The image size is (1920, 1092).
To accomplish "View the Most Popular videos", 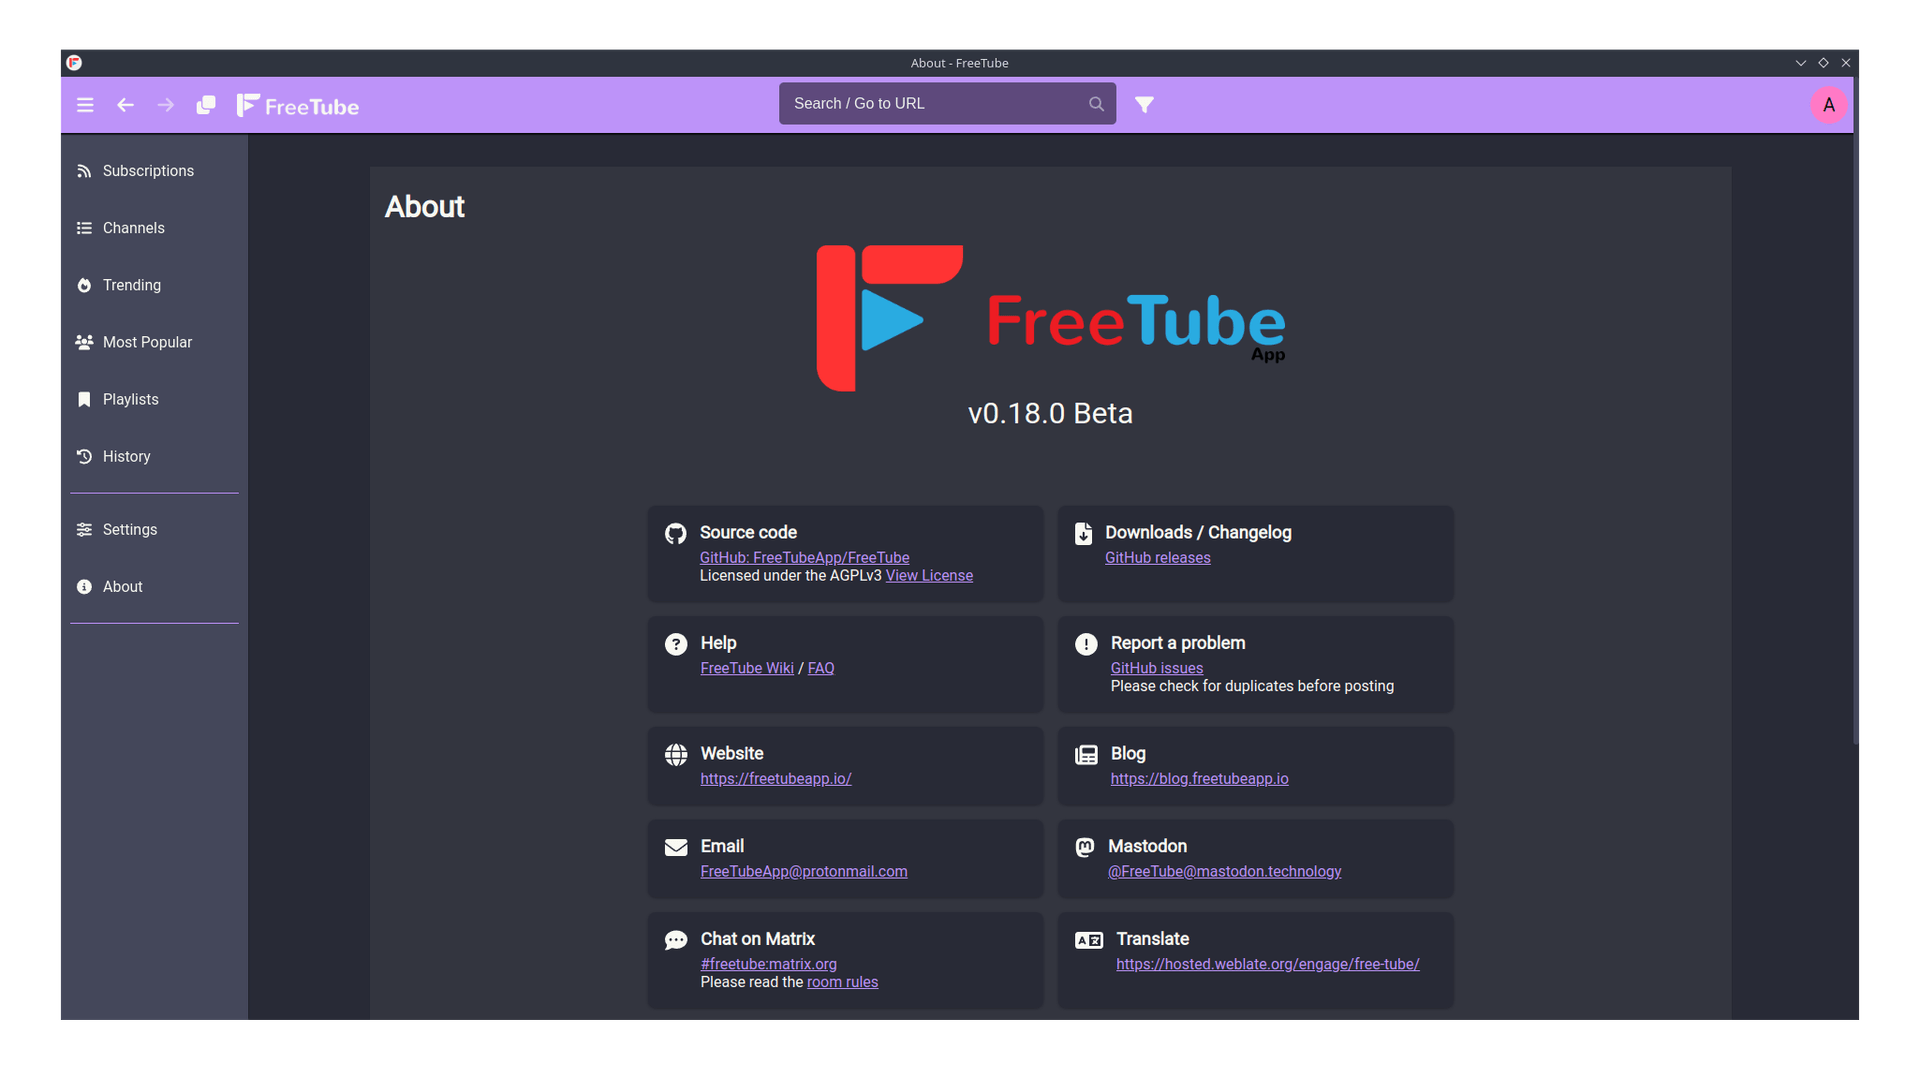I will tap(147, 342).
